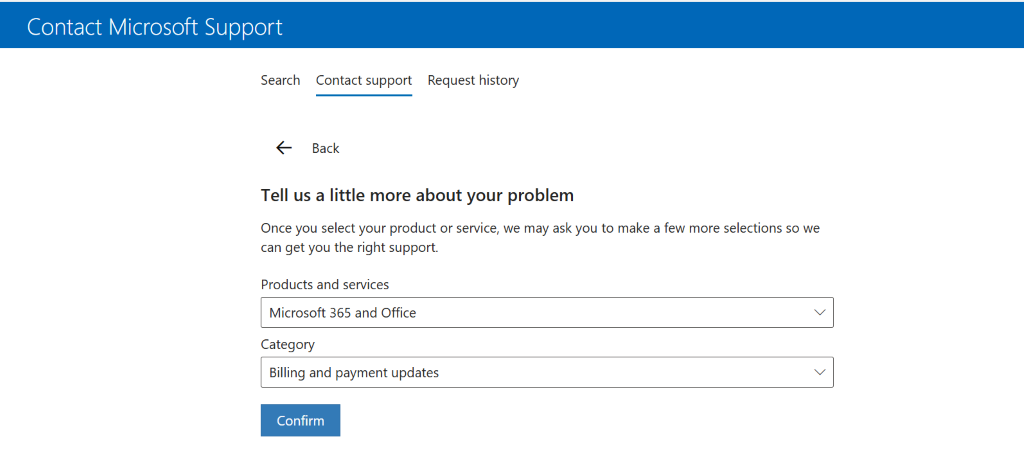This screenshot has width=1024, height=459.
Task: Expand the Products and services chevron arrow
Action: pyautogui.click(x=820, y=313)
